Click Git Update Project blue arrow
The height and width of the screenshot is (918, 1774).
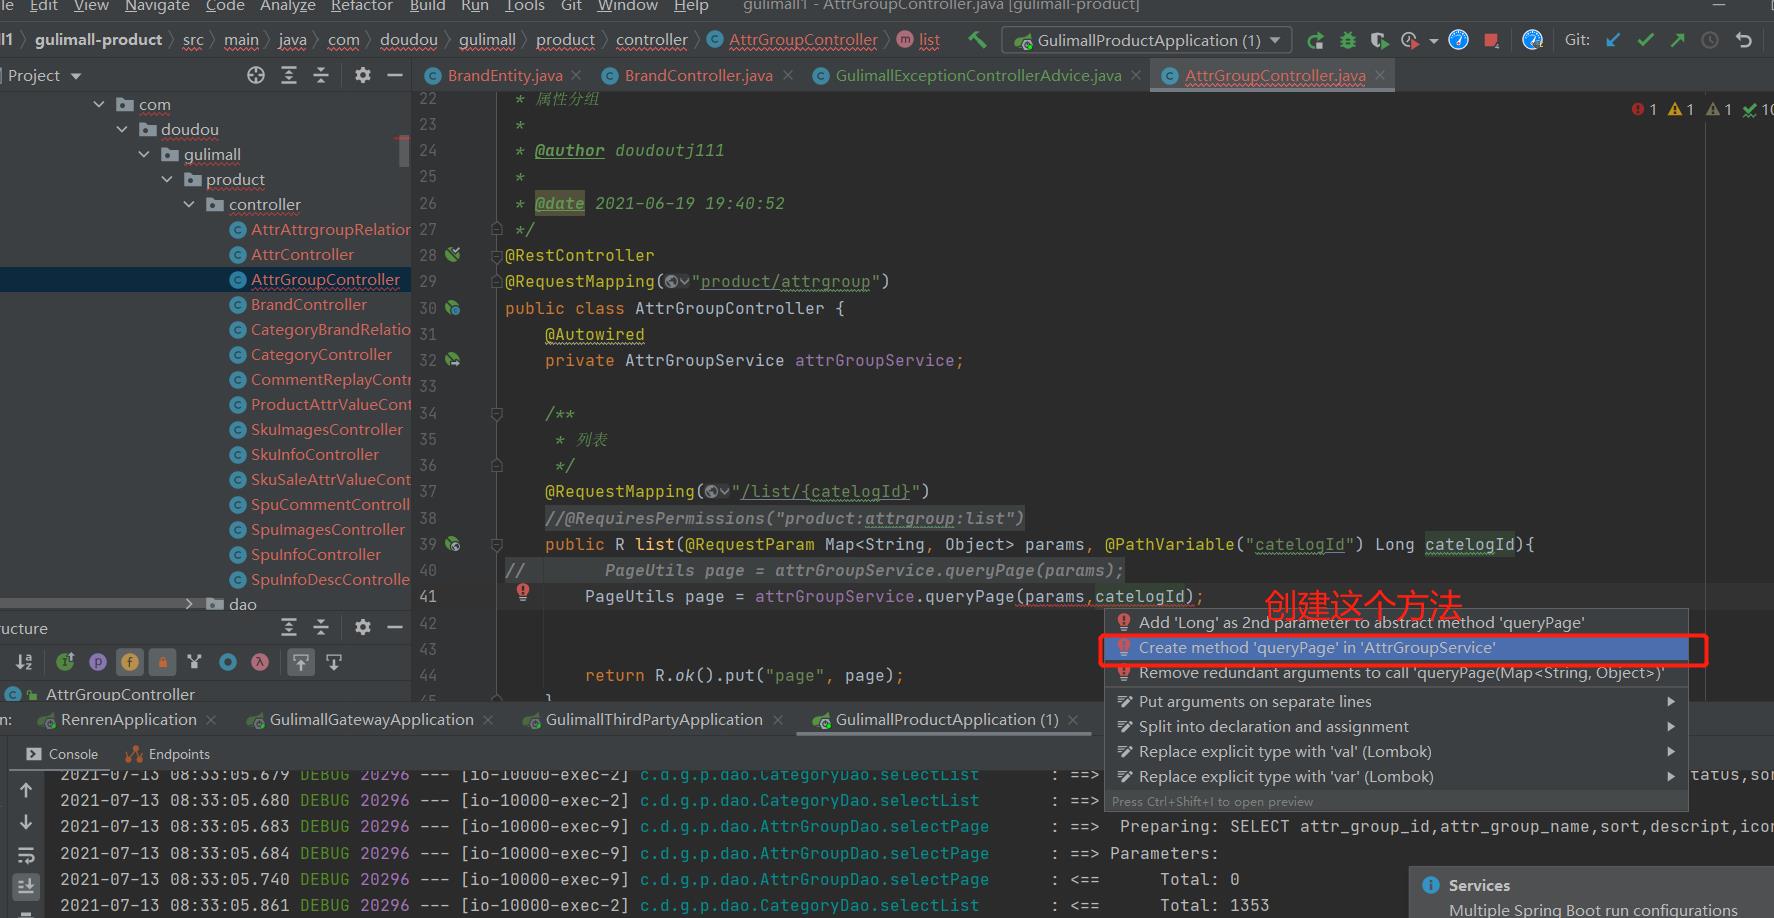tap(1613, 40)
